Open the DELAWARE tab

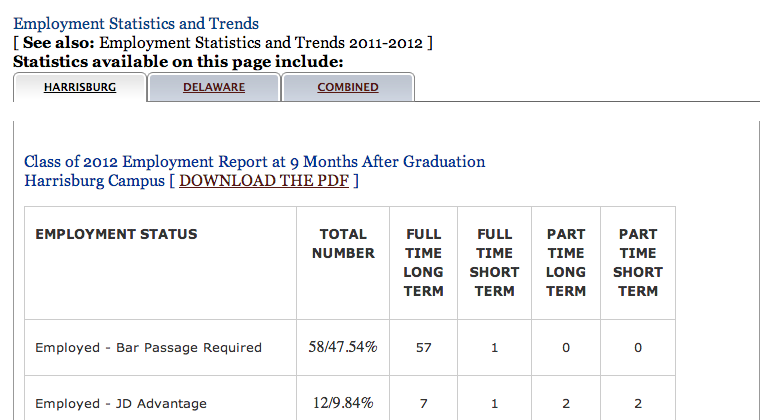(214, 87)
